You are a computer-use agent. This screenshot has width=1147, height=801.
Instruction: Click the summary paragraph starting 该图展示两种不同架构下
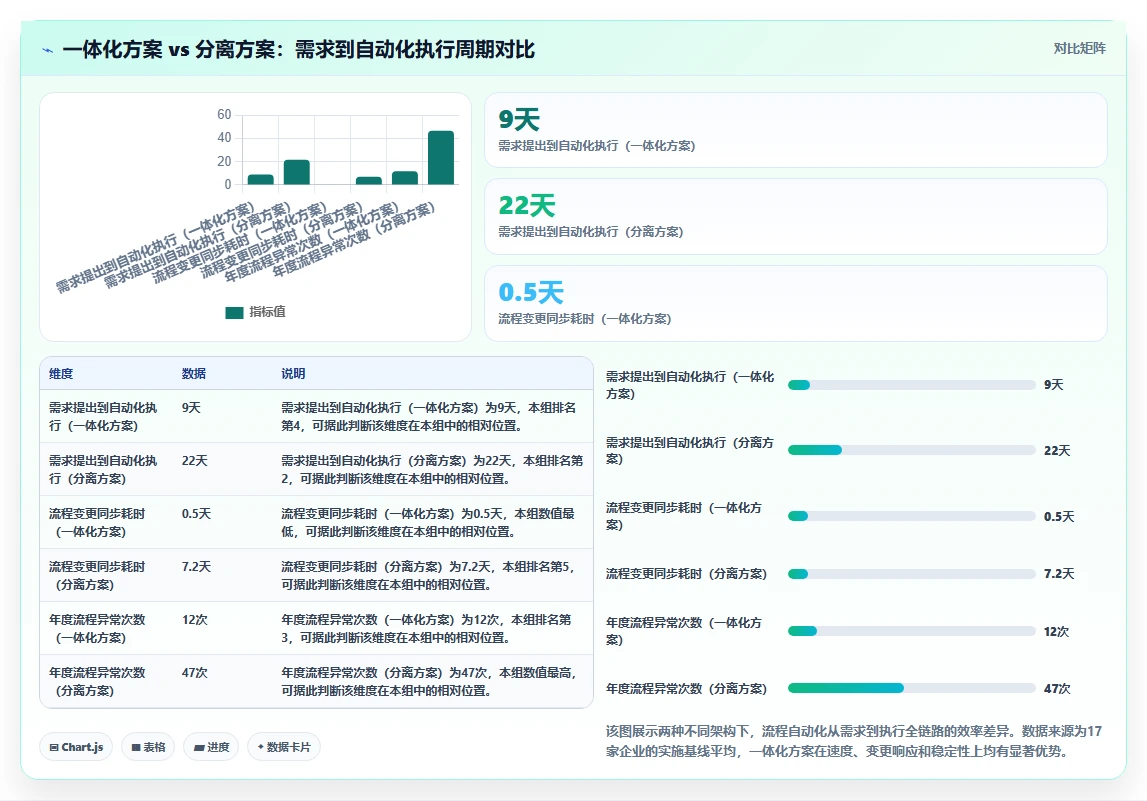pos(854,741)
